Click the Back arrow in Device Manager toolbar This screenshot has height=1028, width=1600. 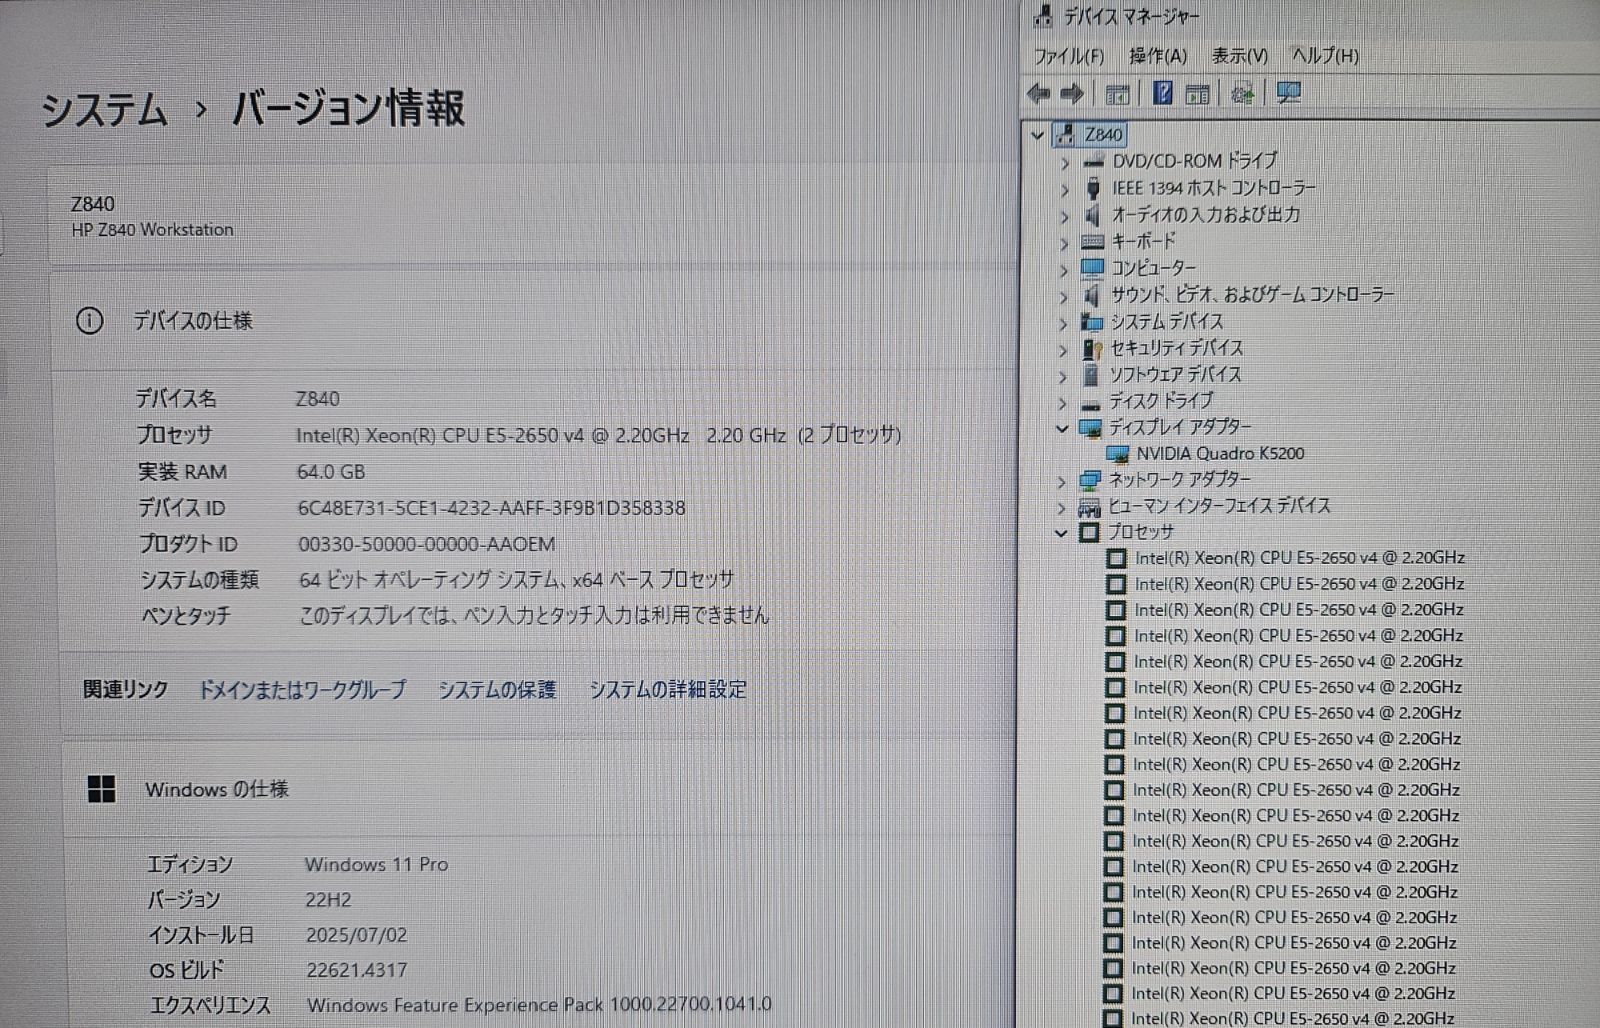(1039, 94)
